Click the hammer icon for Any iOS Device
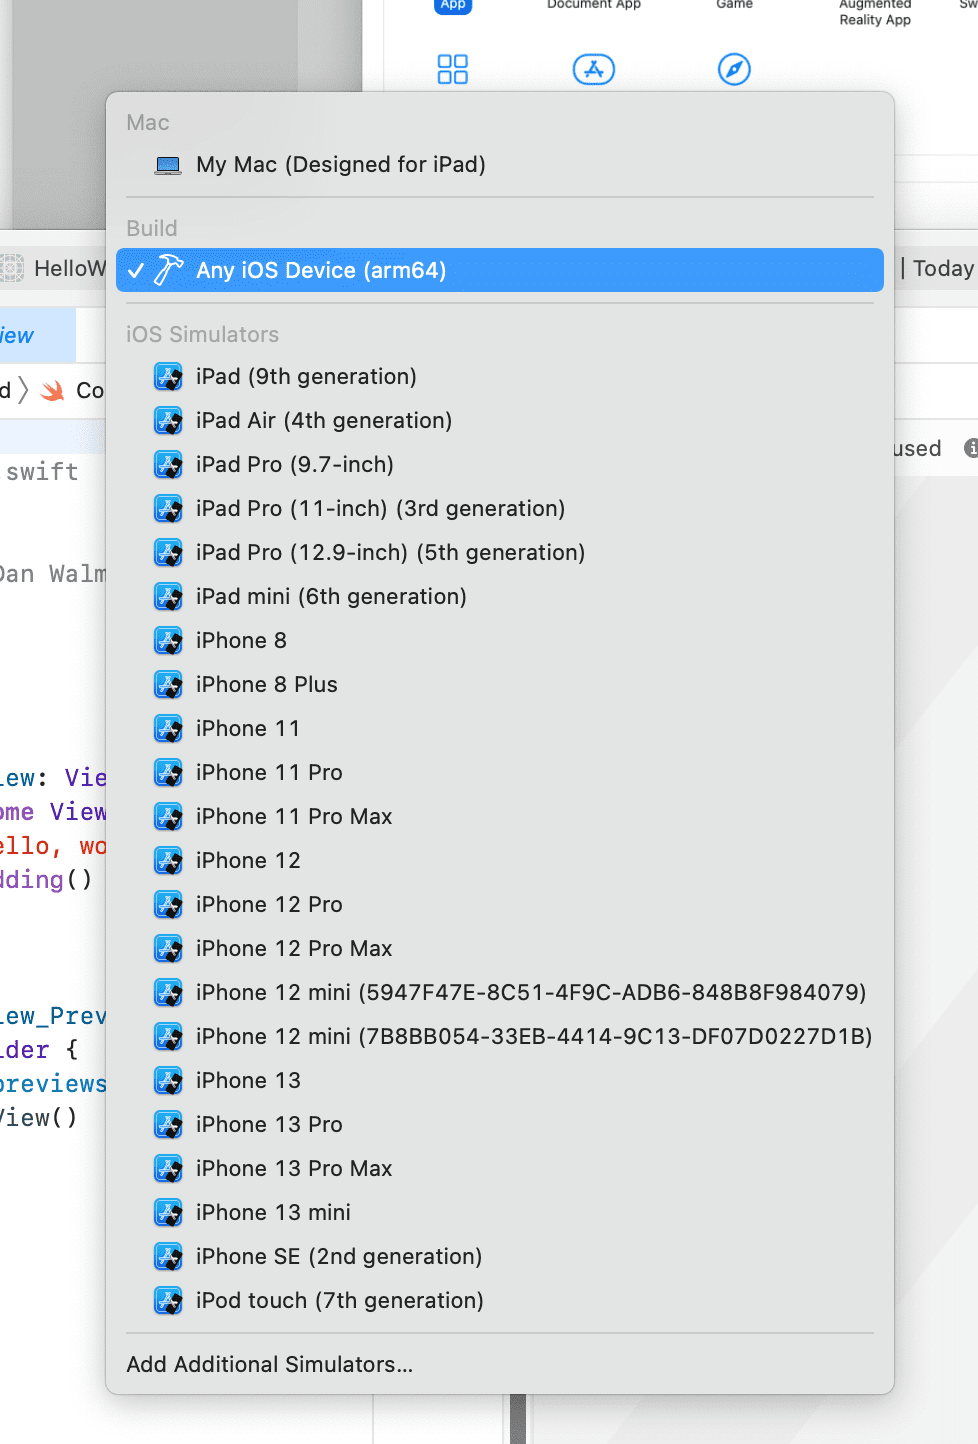 click(168, 270)
